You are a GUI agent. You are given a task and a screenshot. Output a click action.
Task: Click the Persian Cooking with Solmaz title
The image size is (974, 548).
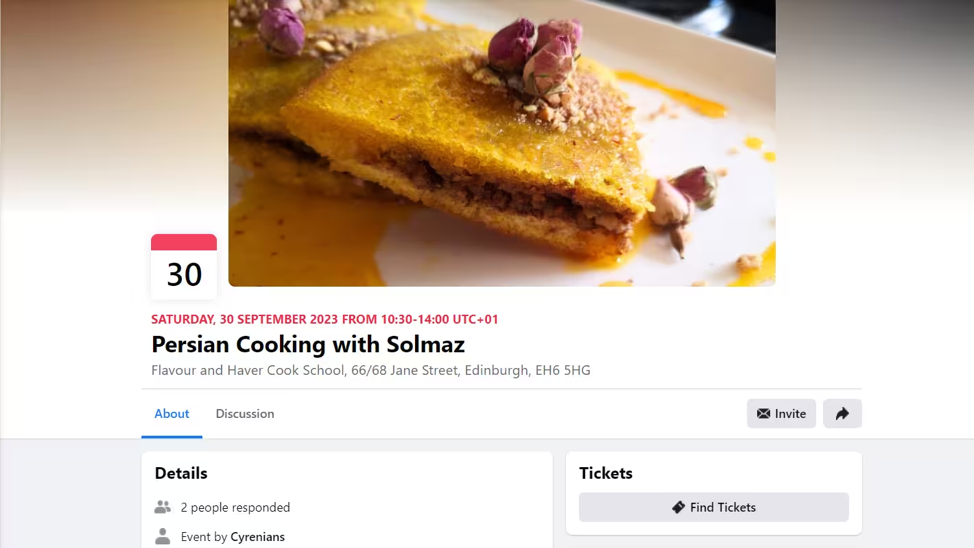click(x=308, y=344)
